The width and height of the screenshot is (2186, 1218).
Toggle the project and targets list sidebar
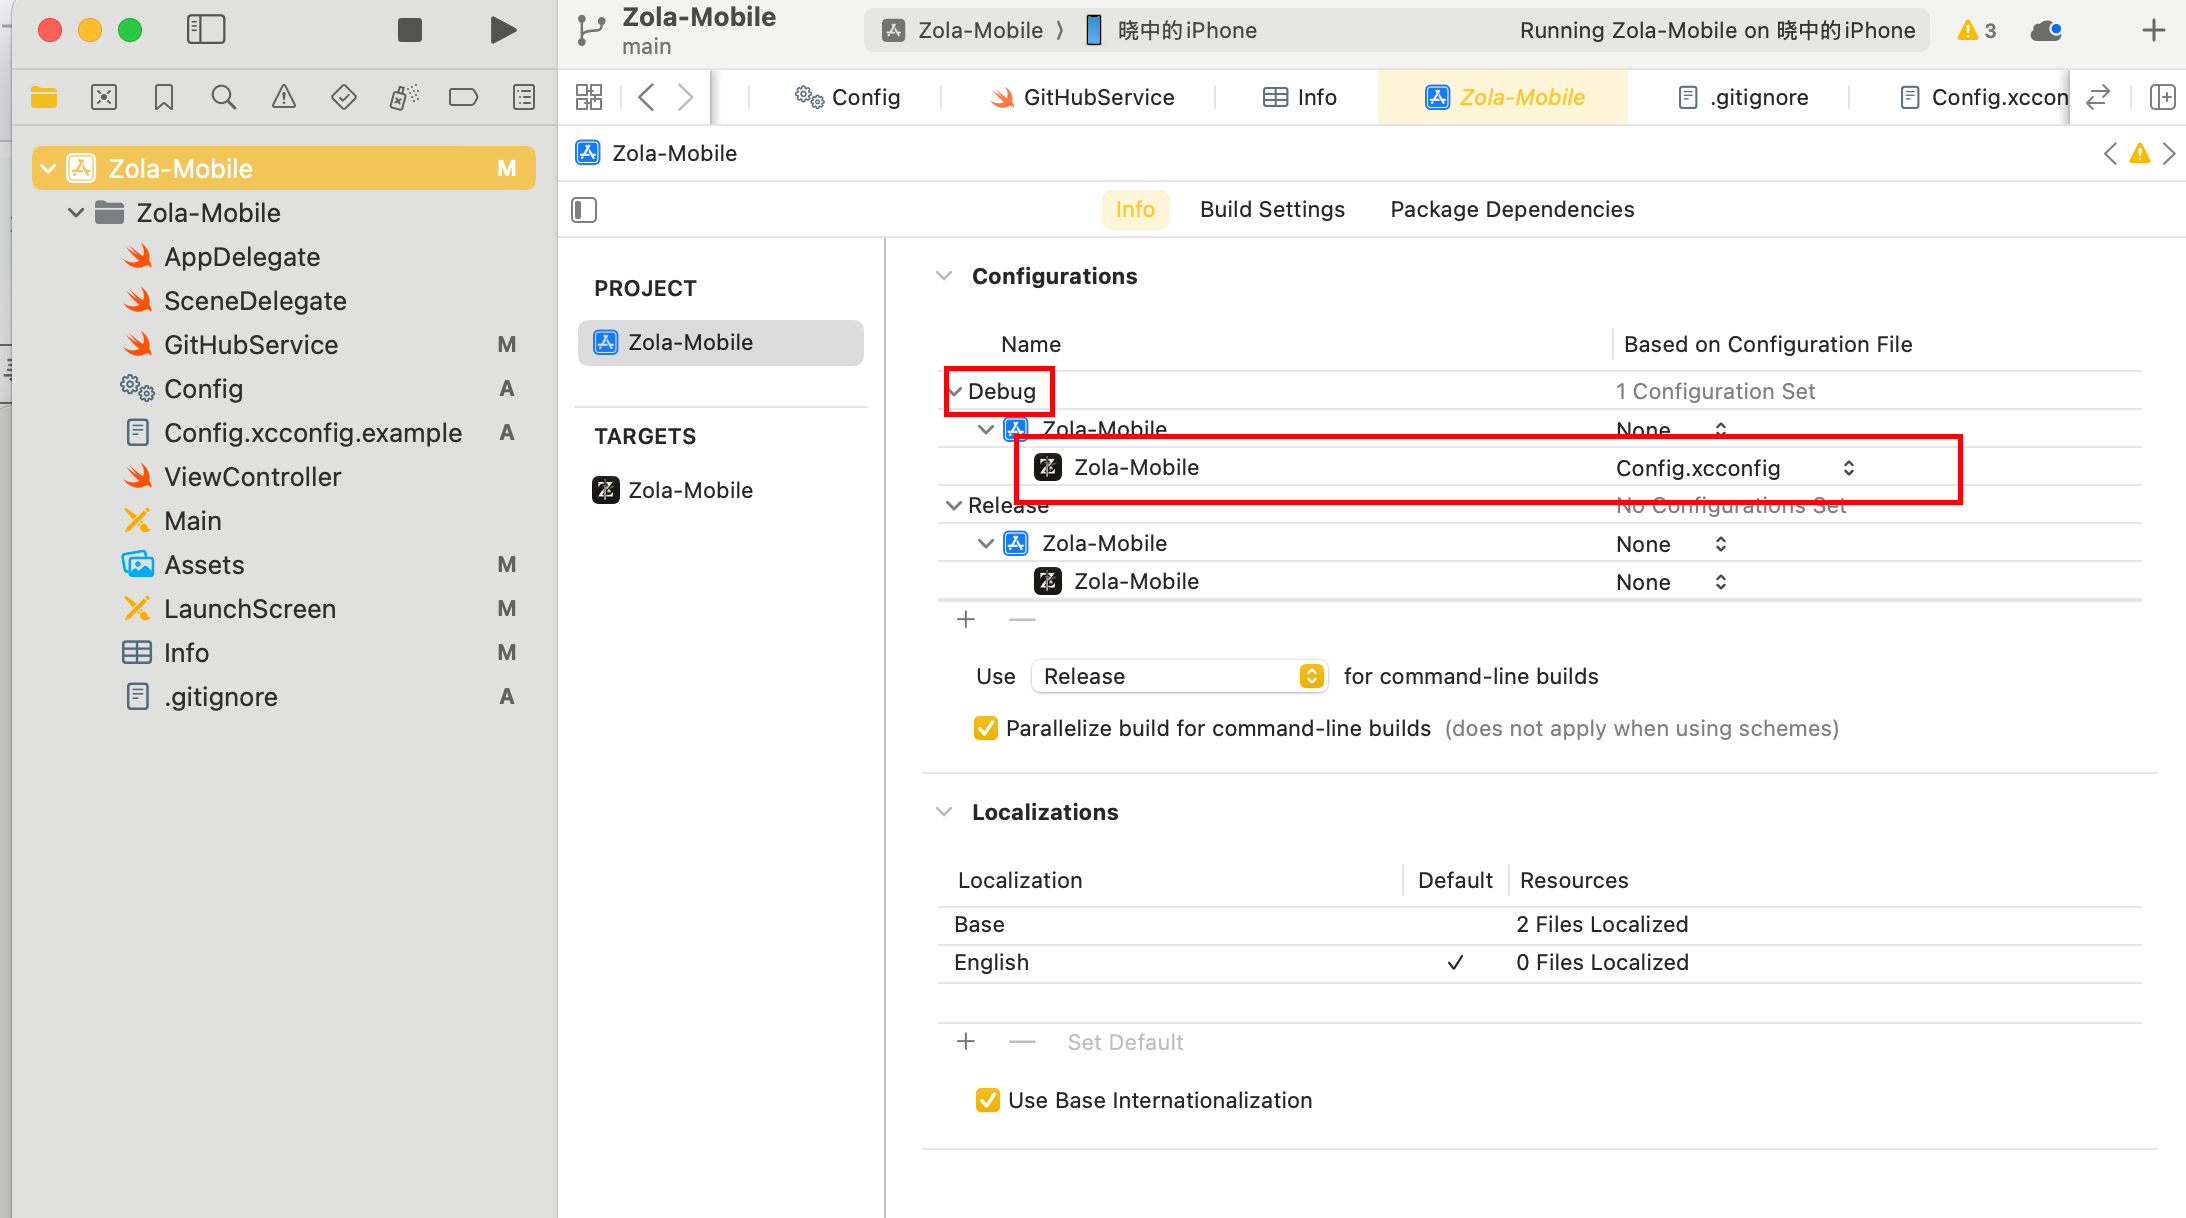584,210
